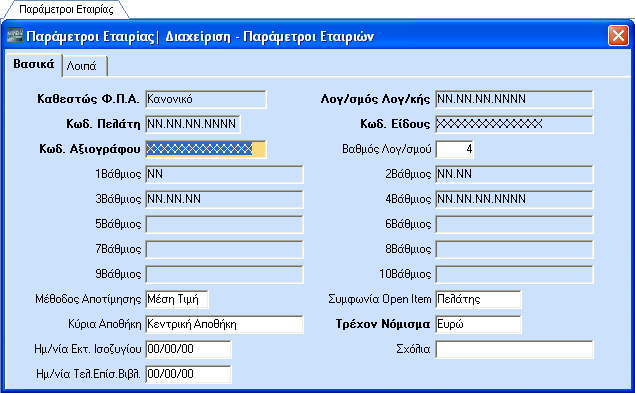
Task: Open the Συμφωνία Open Item field showing Πελάτης
Action: [478, 299]
